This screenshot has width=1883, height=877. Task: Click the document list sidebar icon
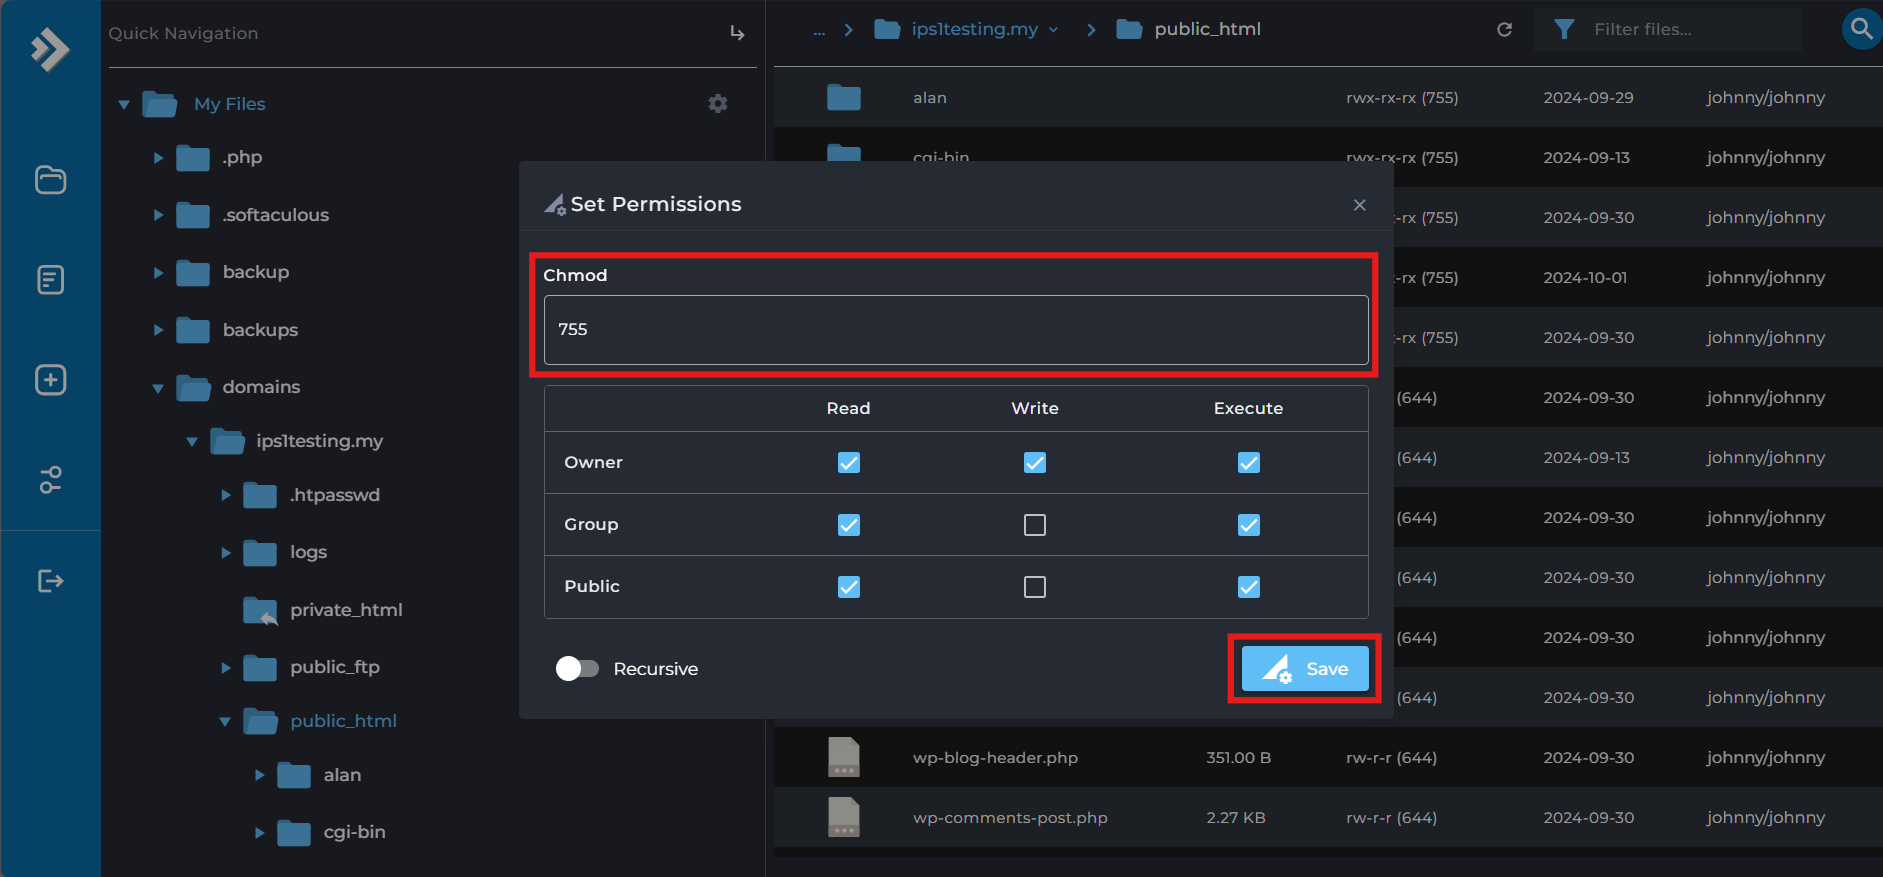point(50,280)
